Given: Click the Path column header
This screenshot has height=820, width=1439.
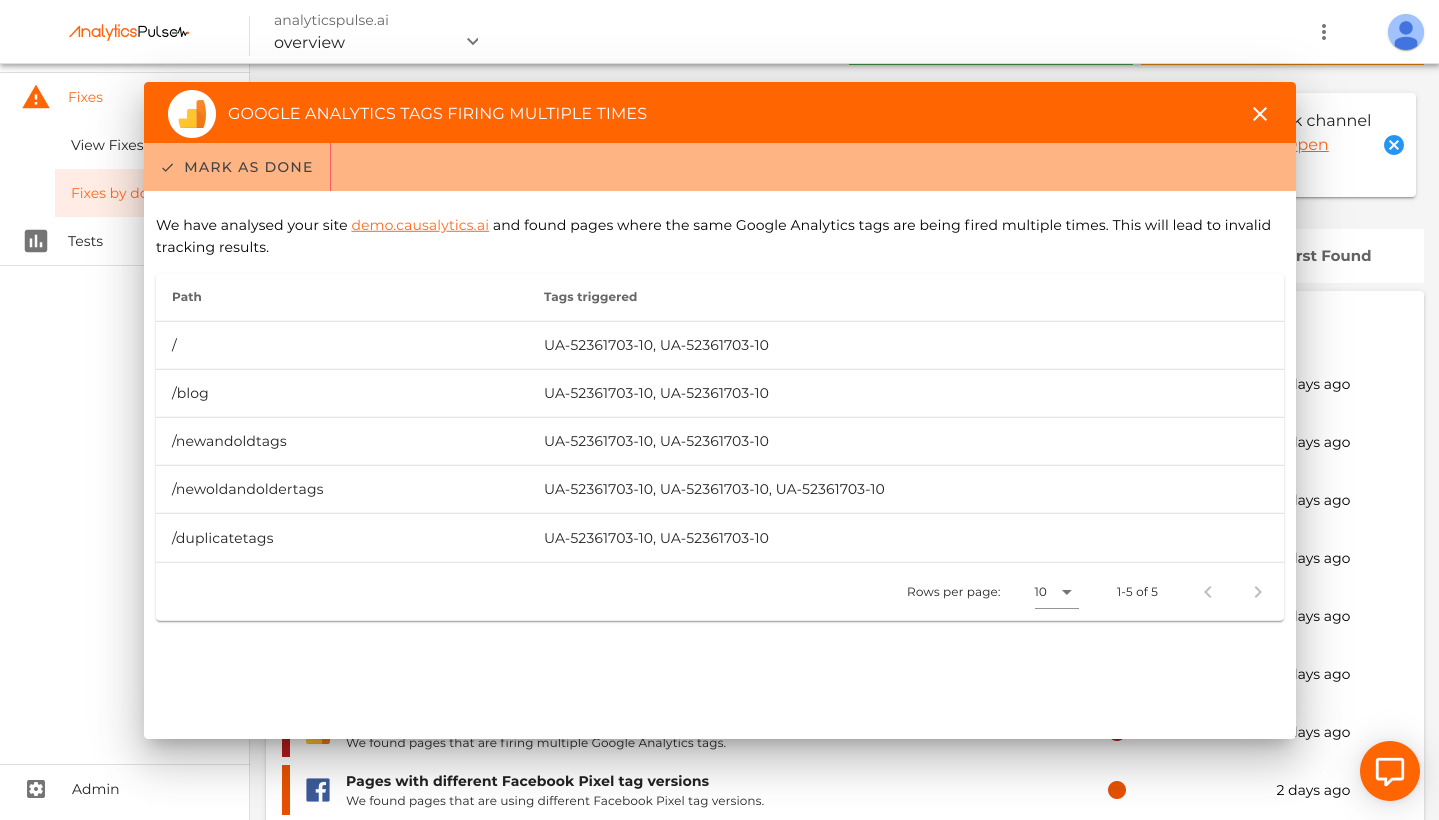Looking at the screenshot, I should coord(187,297).
